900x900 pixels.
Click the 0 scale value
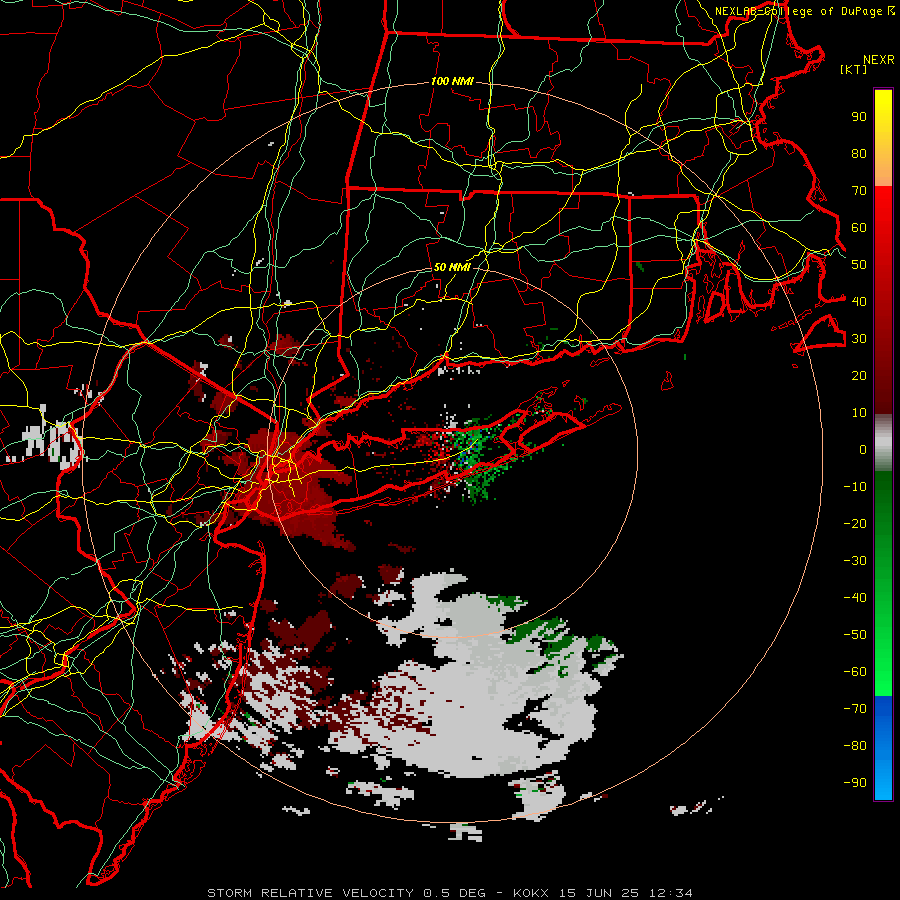[863, 449]
